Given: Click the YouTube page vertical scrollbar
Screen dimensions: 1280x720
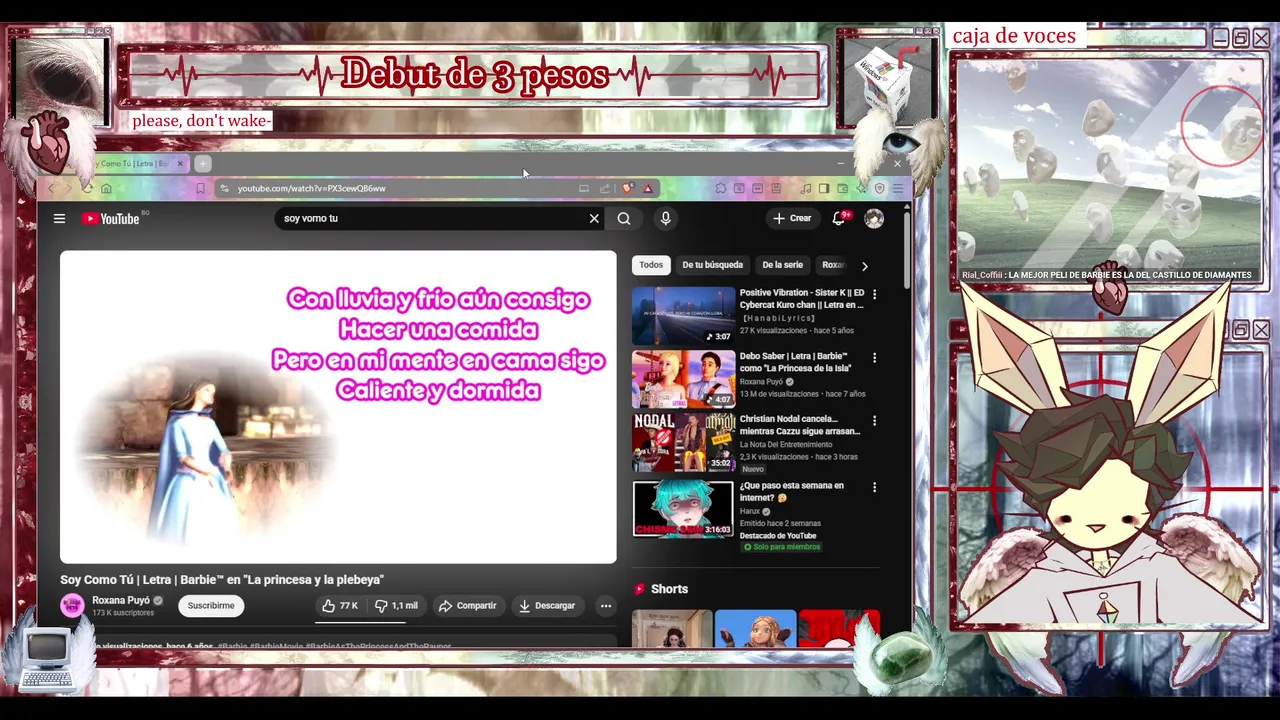Looking at the screenshot, I should pos(907,250).
